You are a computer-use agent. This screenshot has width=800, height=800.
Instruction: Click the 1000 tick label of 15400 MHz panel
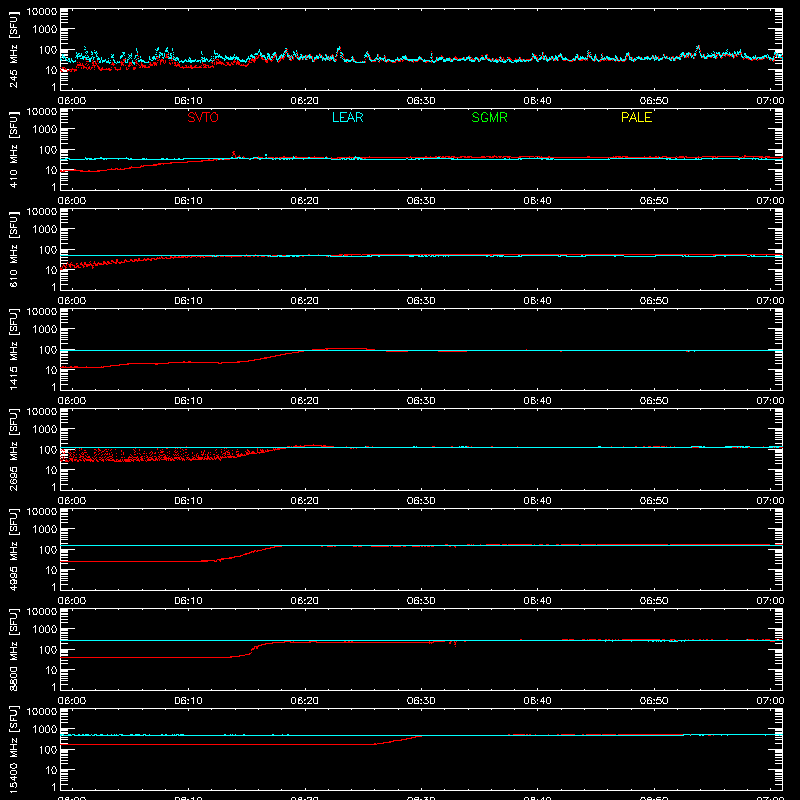click(45, 729)
